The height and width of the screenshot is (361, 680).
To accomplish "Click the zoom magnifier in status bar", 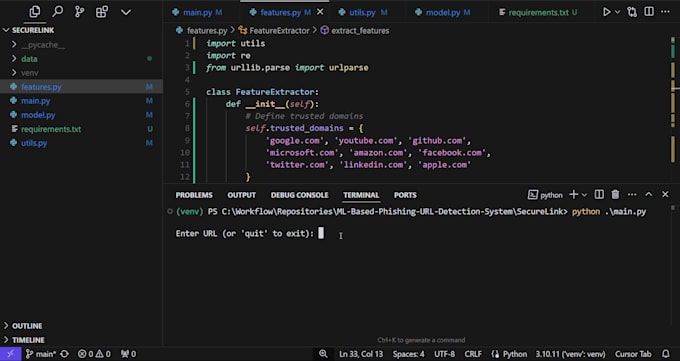I will [323, 354].
